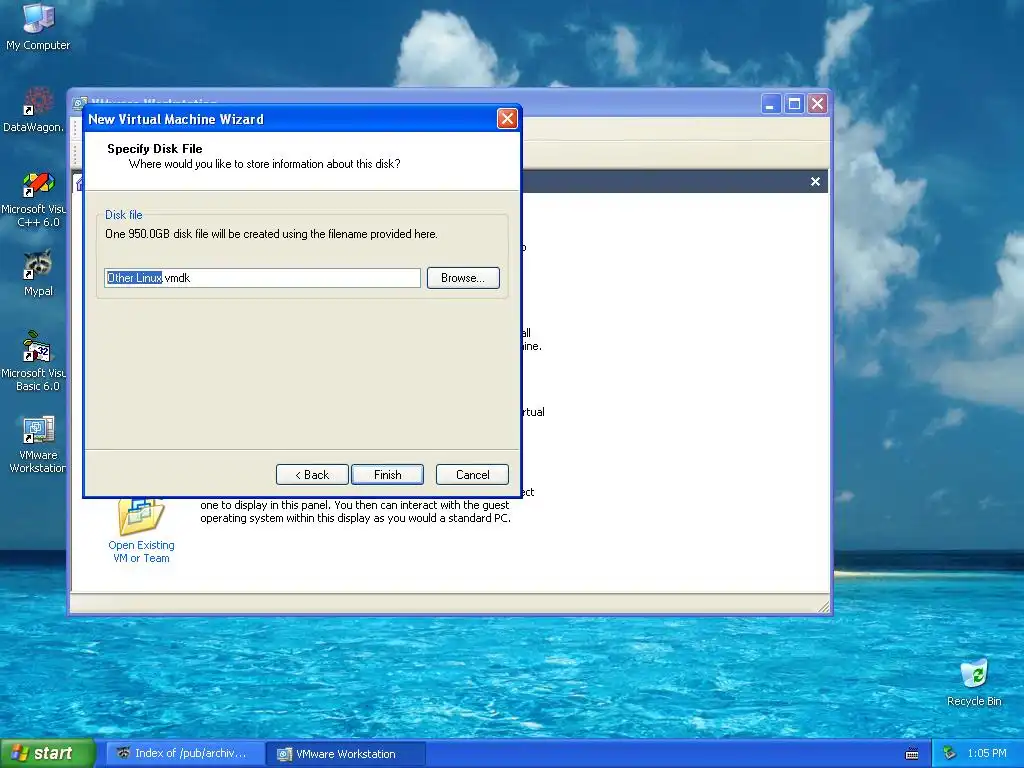Launch Microsoft Visual Basic 6.0 shortcut
The image size is (1024, 768).
[x=34, y=361]
